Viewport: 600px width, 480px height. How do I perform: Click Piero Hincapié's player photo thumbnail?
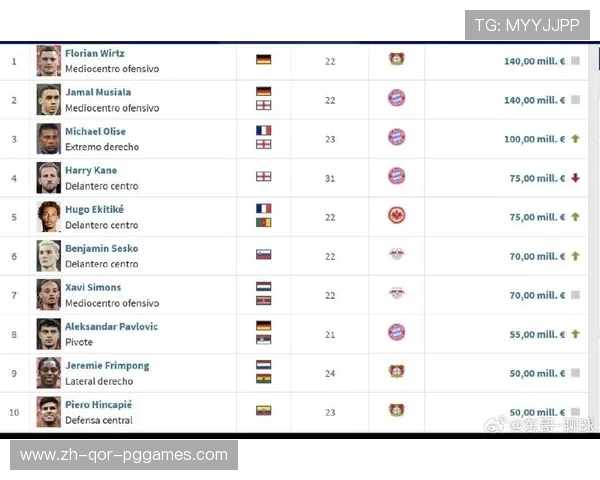click(x=49, y=411)
